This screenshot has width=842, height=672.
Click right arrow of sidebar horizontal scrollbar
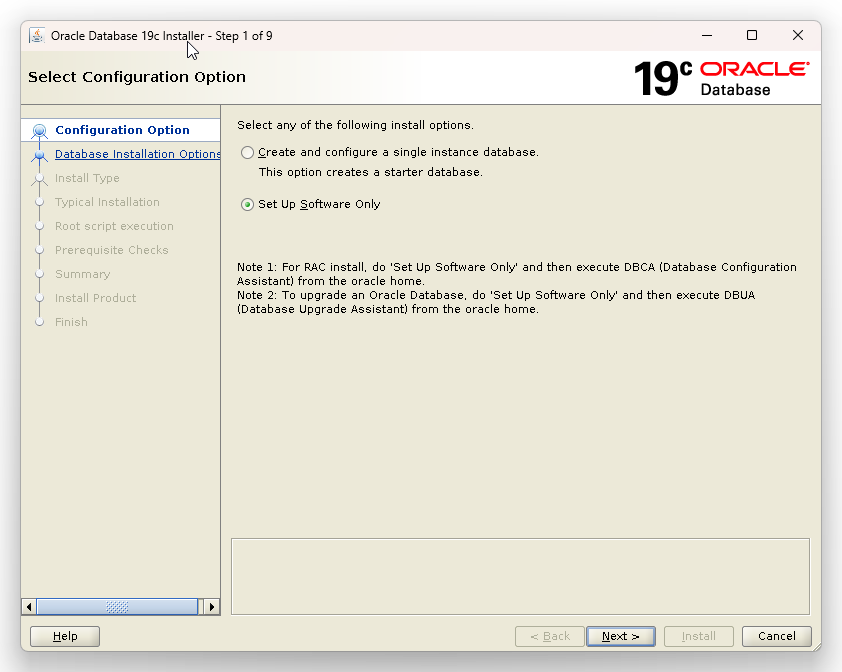click(212, 607)
